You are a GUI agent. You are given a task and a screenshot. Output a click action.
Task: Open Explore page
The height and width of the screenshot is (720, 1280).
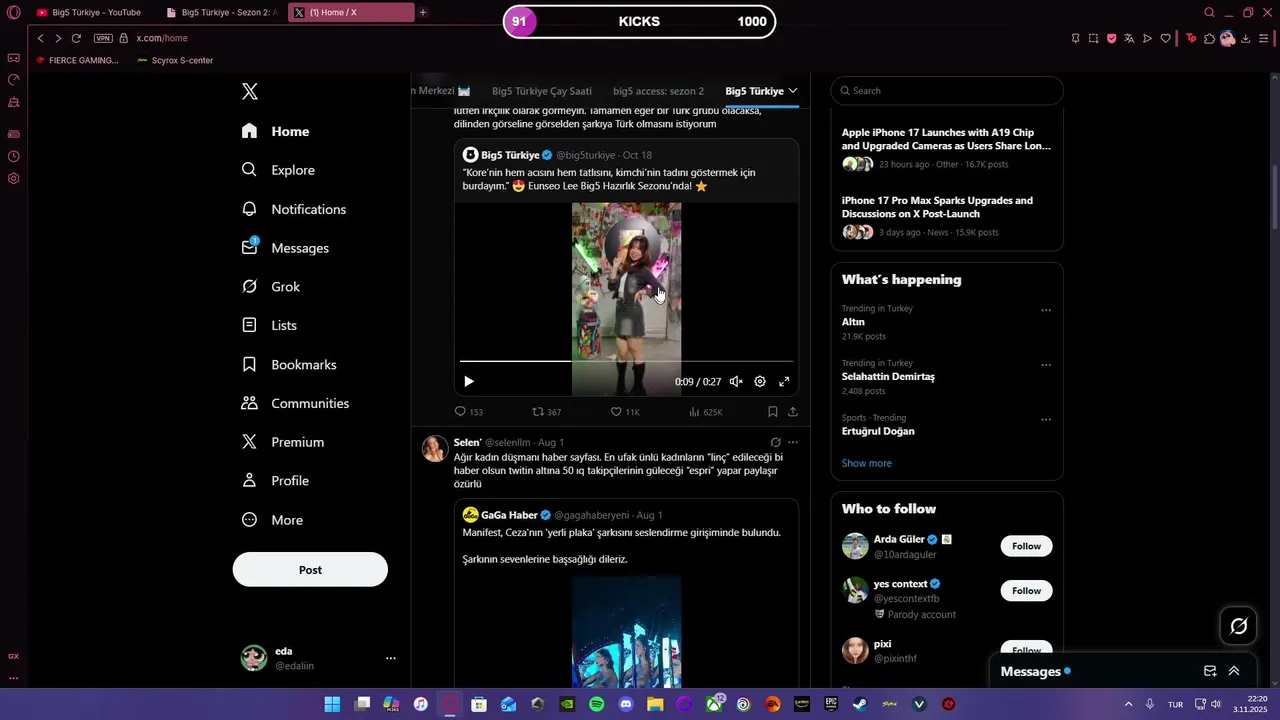point(278,170)
